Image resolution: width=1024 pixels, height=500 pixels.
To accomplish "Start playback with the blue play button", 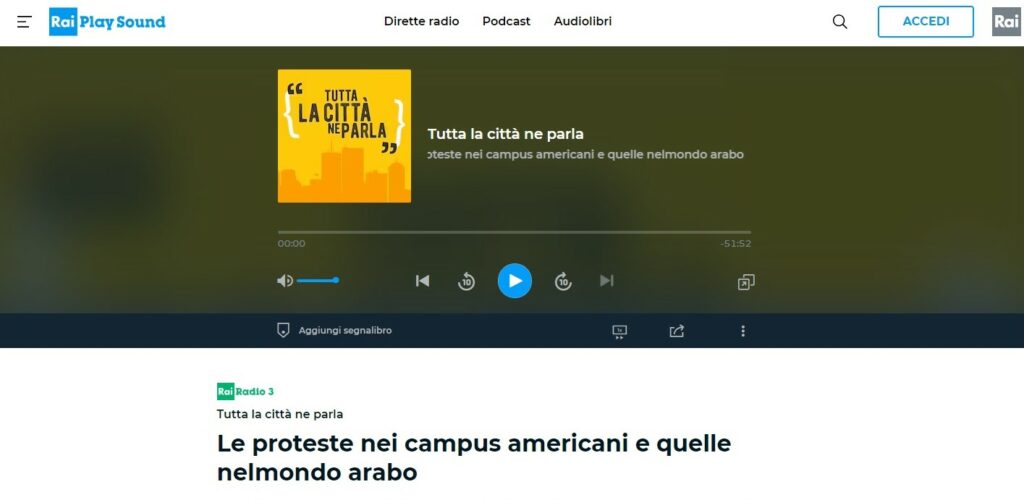I will point(515,281).
